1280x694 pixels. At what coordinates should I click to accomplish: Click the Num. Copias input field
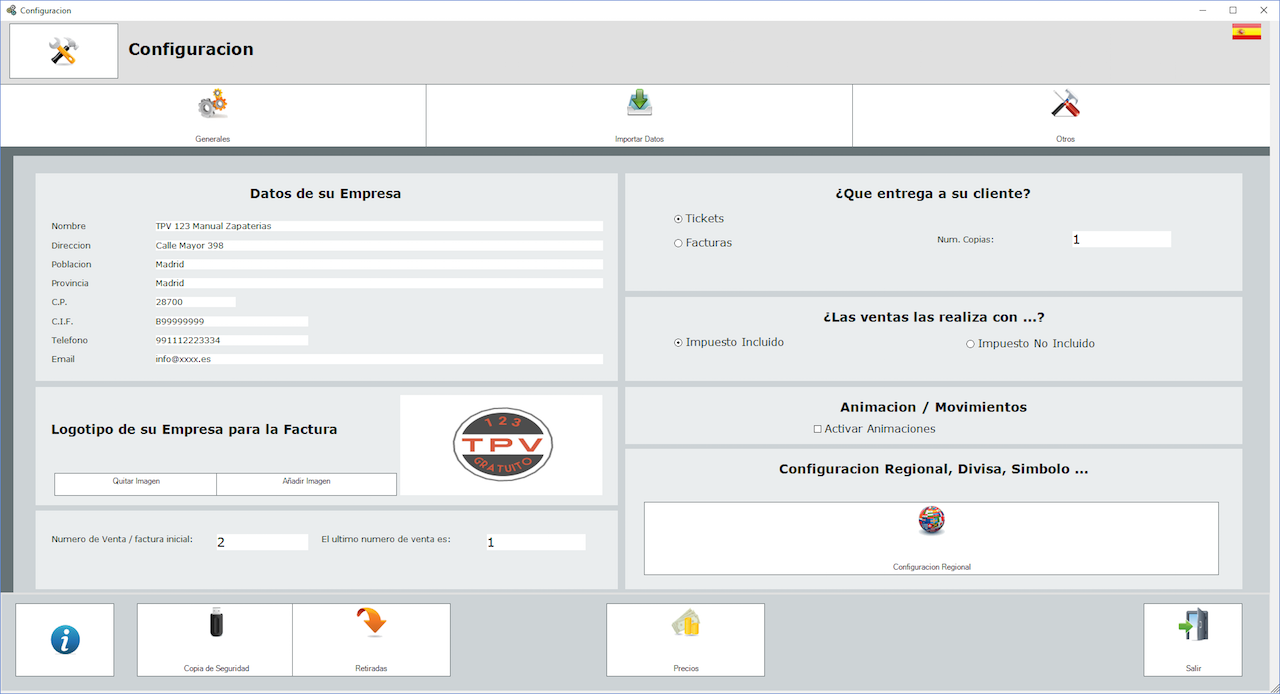[x=1120, y=239]
